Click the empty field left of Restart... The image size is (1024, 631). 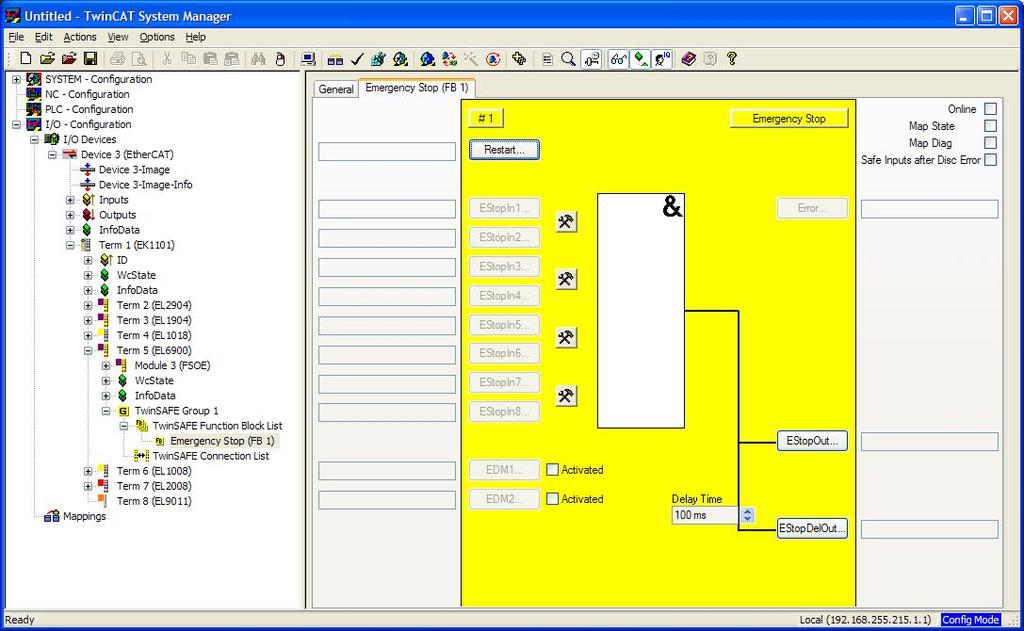[387, 152]
